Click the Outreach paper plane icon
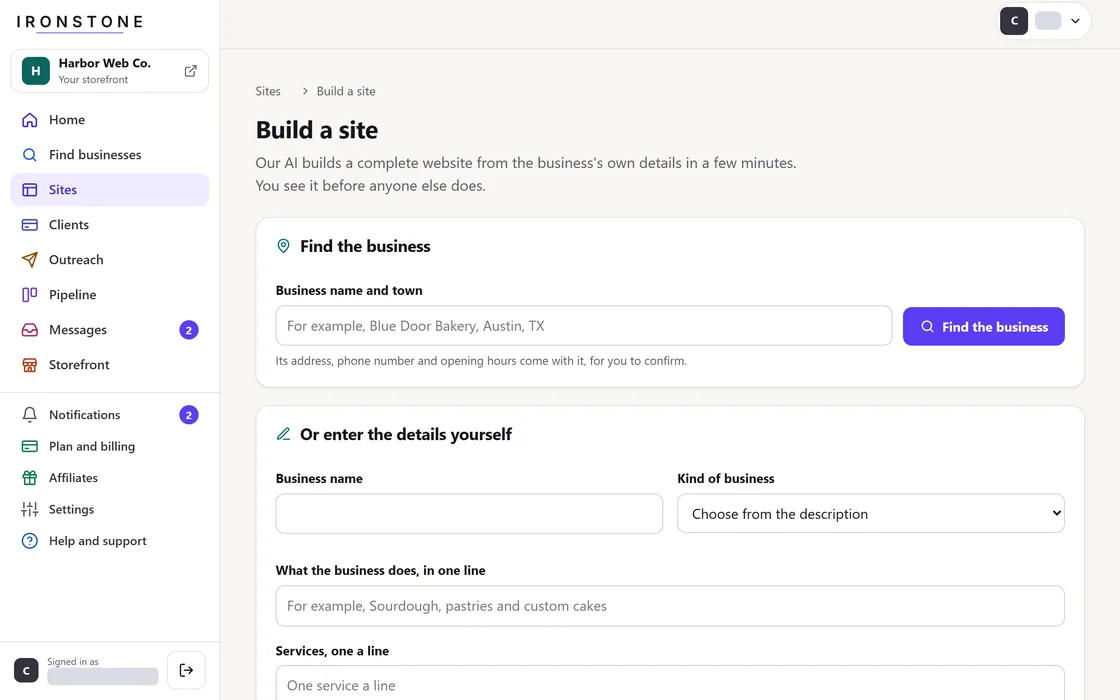This screenshot has width=1120, height=700. pyautogui.click(x=29, y=260)
